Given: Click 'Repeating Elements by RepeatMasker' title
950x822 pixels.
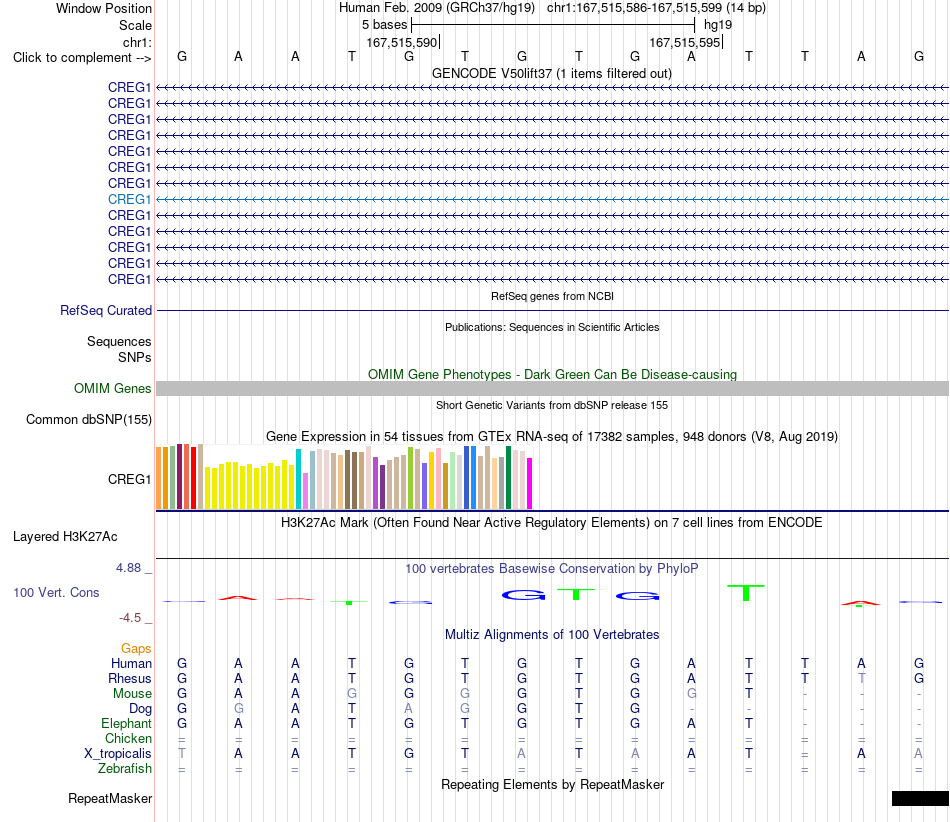Looking at the screenshot, I should coord(552,784).
